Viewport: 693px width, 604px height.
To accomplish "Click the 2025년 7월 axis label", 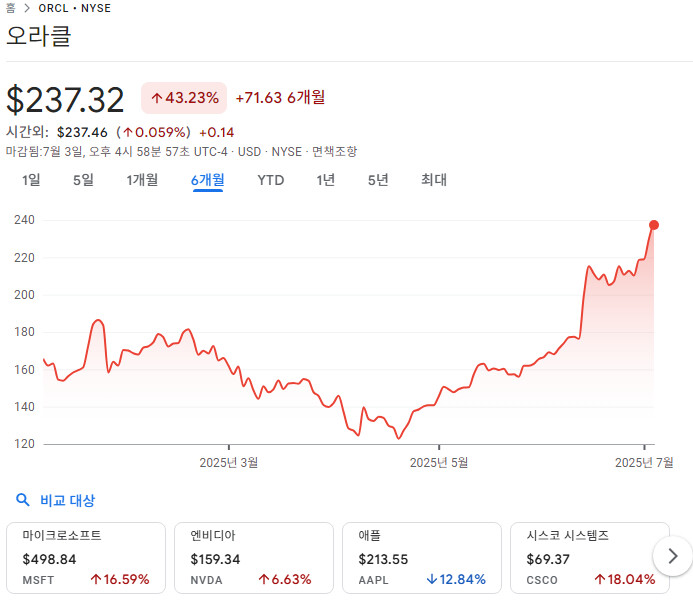I will [644, 463].
